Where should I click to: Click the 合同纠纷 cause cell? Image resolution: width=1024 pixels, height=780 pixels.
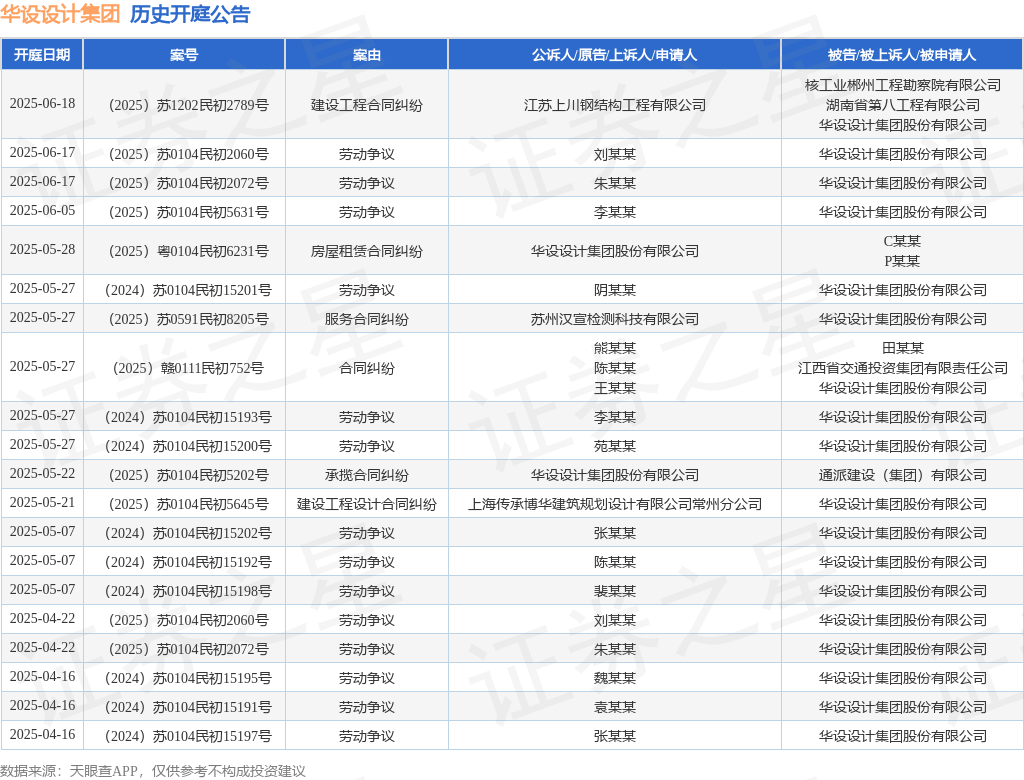click(x=366, y=368)
